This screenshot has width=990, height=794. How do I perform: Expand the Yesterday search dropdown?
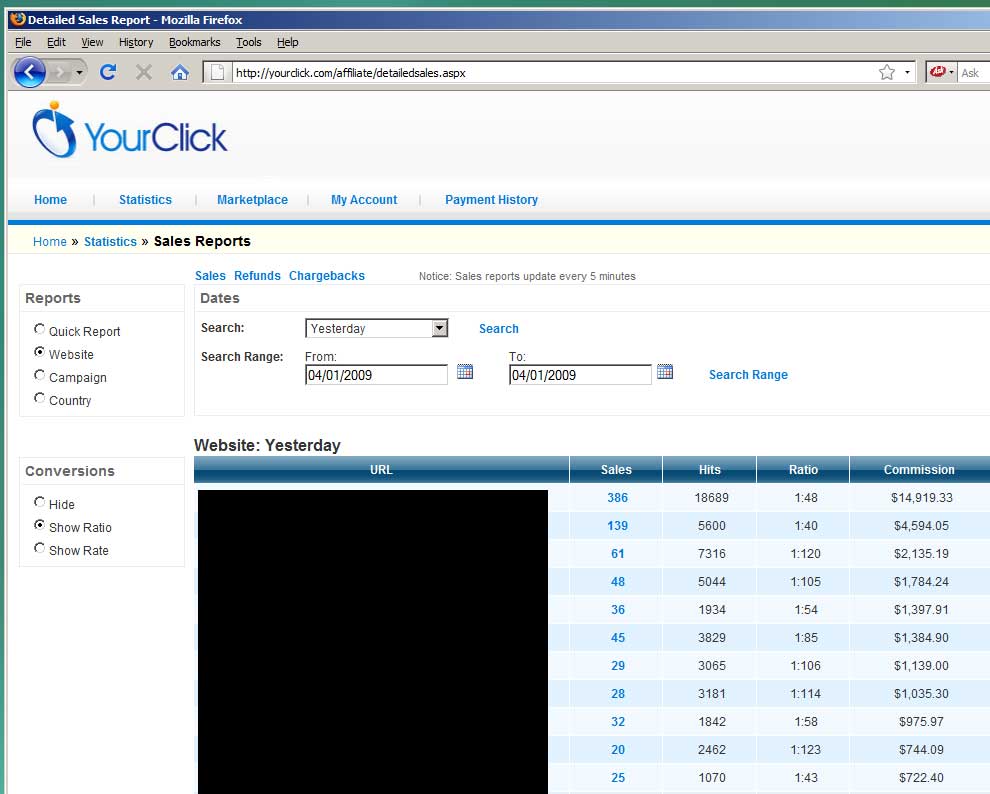point(439,328)
